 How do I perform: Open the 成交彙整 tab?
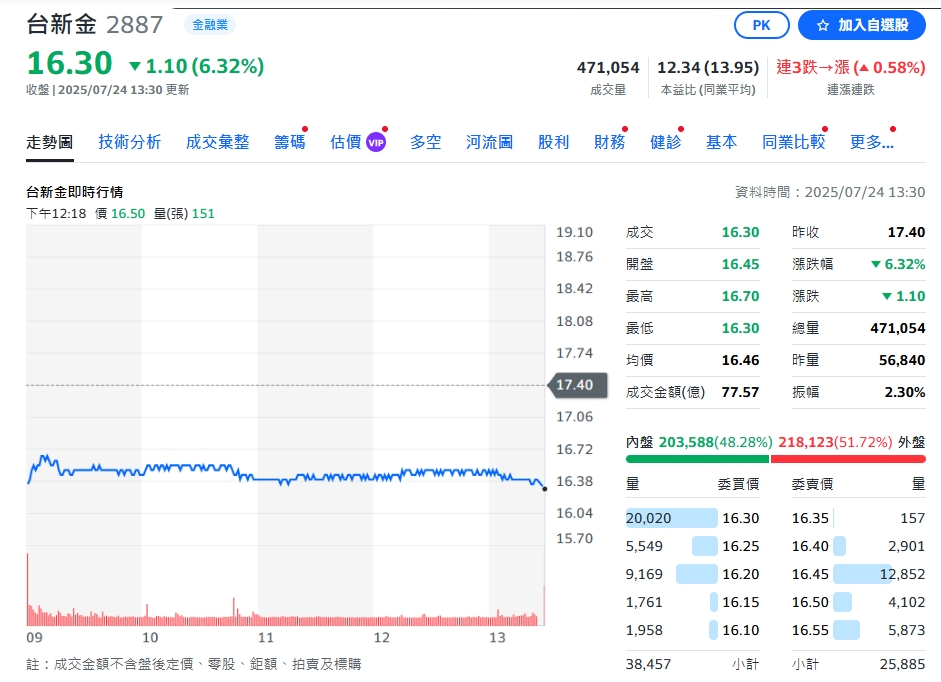click(x=217, y=142)
